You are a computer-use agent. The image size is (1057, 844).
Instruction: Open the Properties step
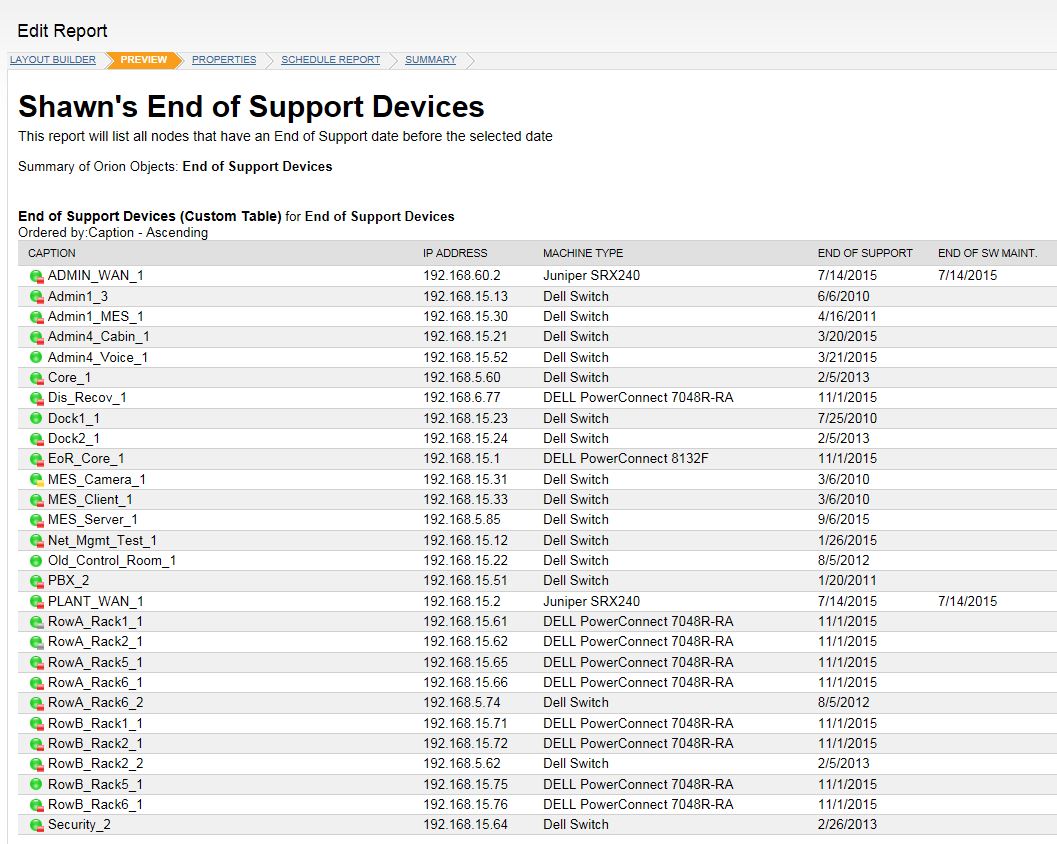click(x=224, y=60)
